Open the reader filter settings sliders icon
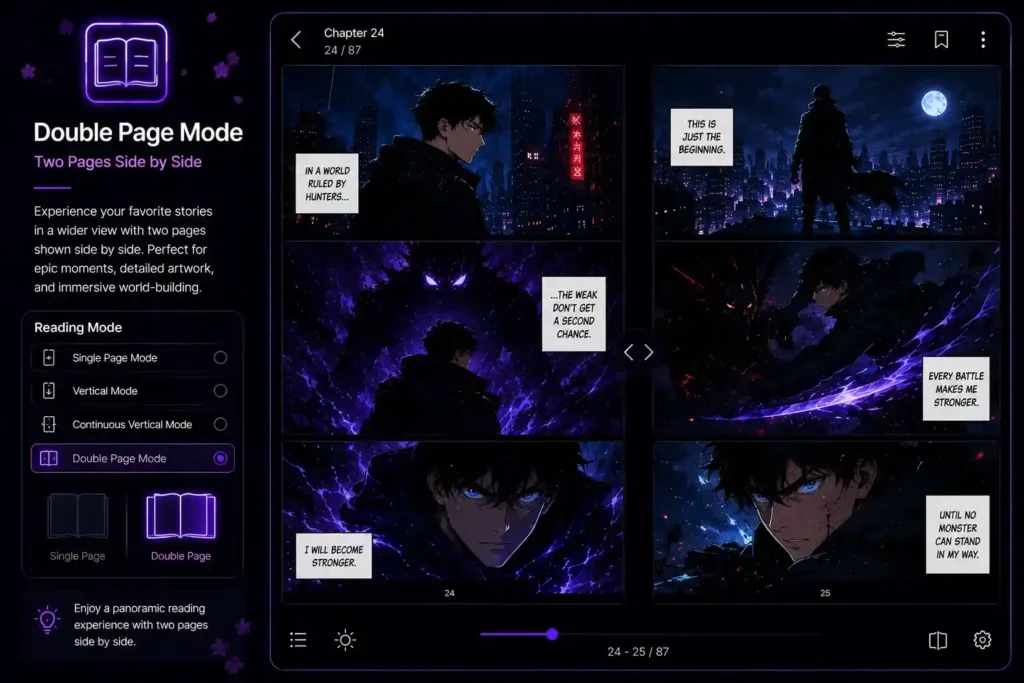Image resolution: width=1024 pixels, height=683 pixels. coord(896,40)
